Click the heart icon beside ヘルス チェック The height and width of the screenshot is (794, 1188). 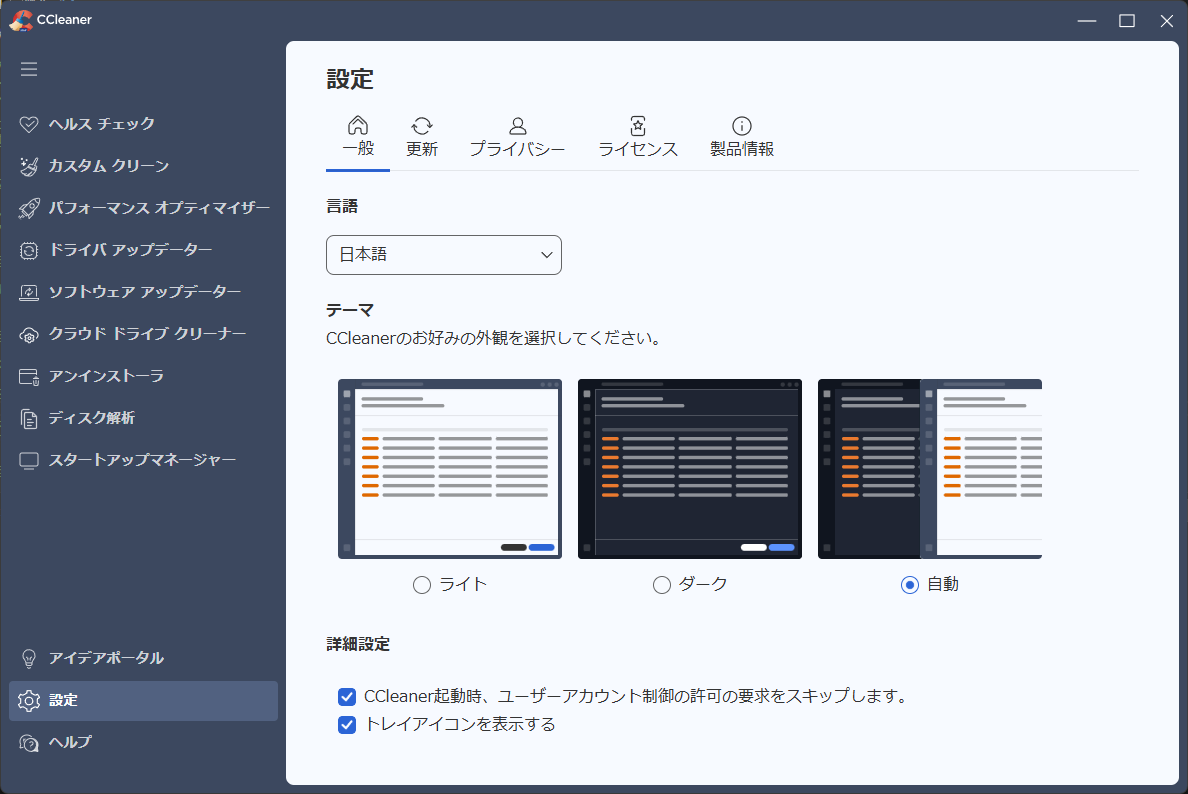click(29, 124)
